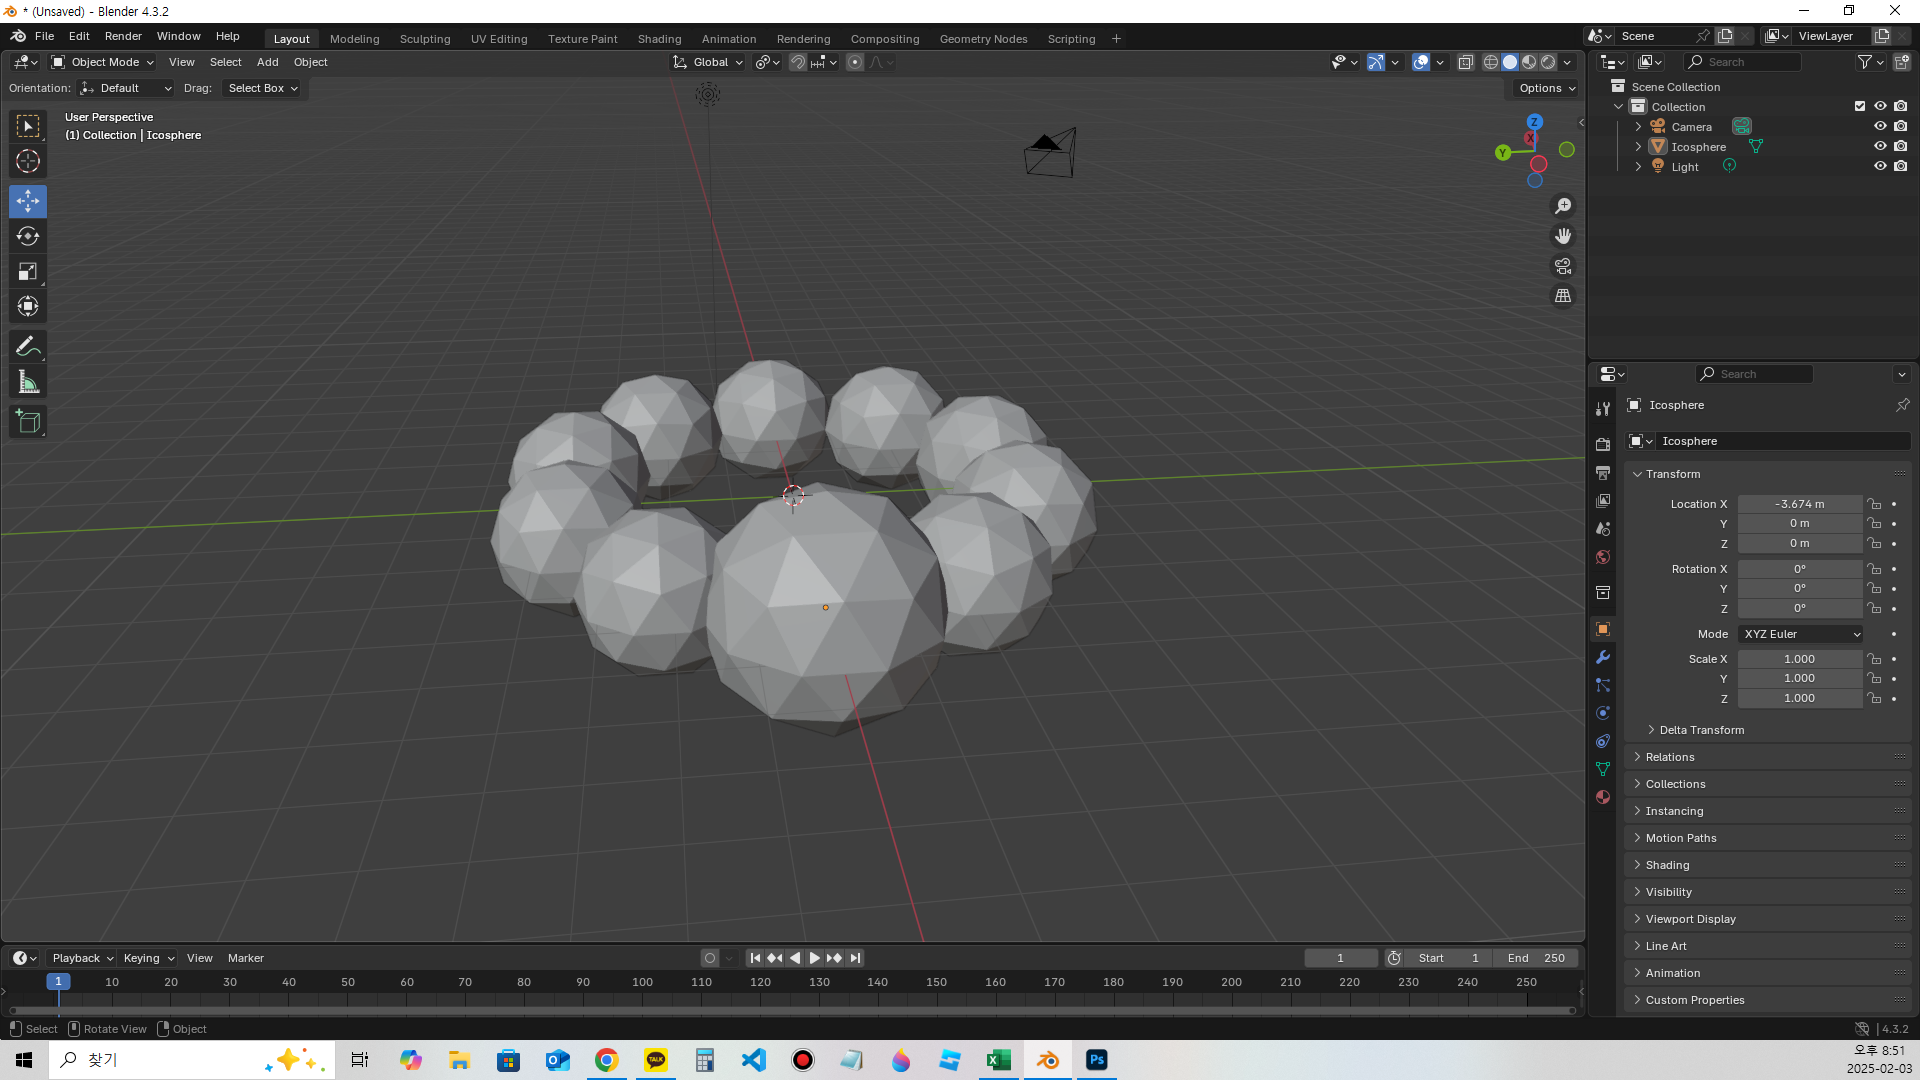Open the Object Mode dropdown
Screen dimensions: 1920x1080
[x=103, y=62]
